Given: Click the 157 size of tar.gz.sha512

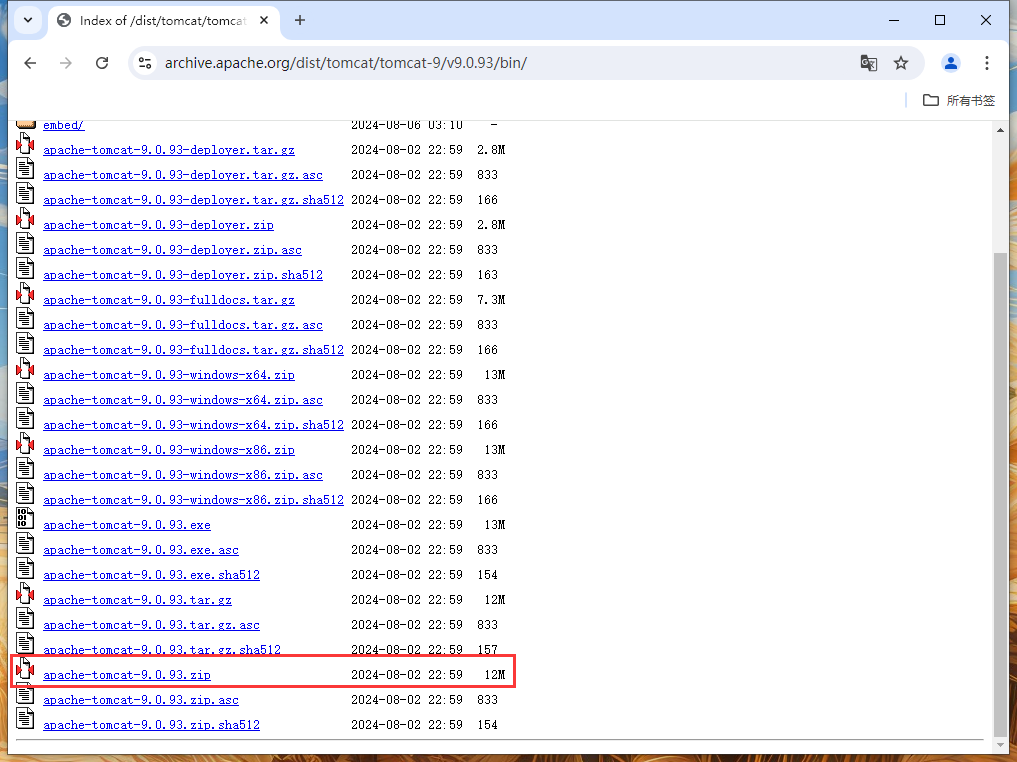Looking at the screenshot, I should (488, 650).
